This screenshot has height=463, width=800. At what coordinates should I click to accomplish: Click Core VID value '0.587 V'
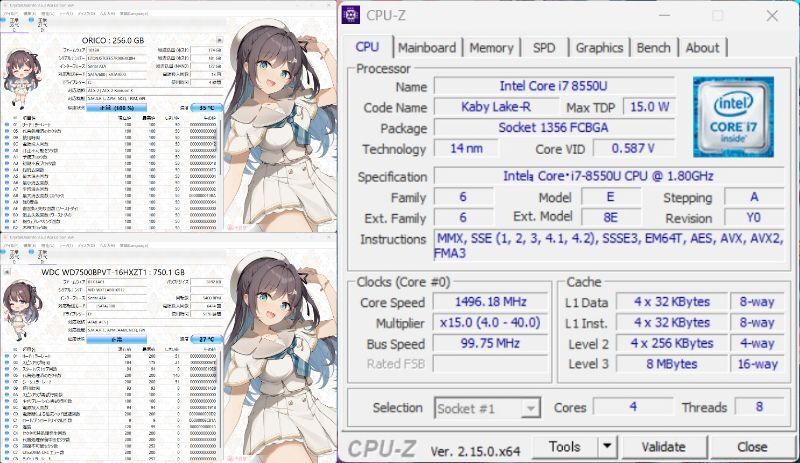(x=633, y=149)
